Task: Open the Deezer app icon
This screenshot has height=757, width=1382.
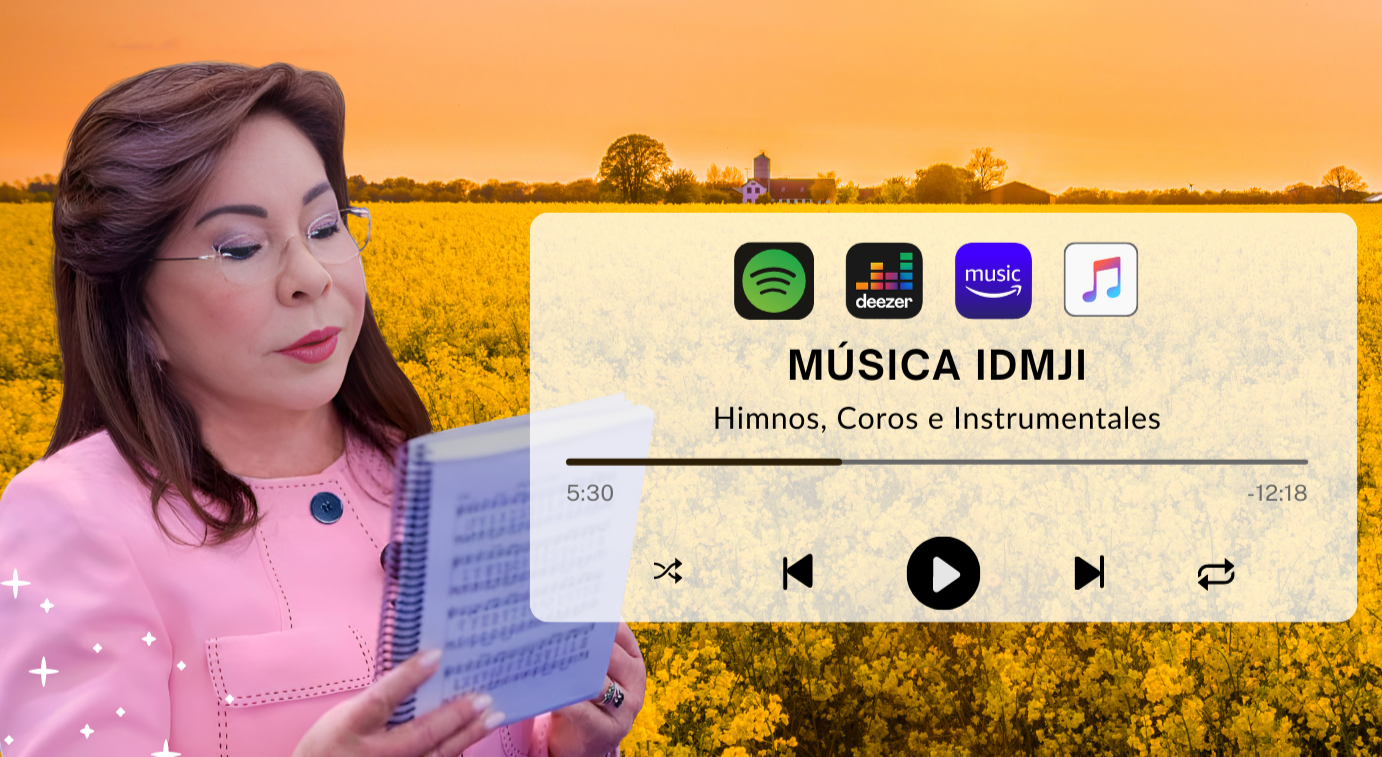Action: point(886,280)
